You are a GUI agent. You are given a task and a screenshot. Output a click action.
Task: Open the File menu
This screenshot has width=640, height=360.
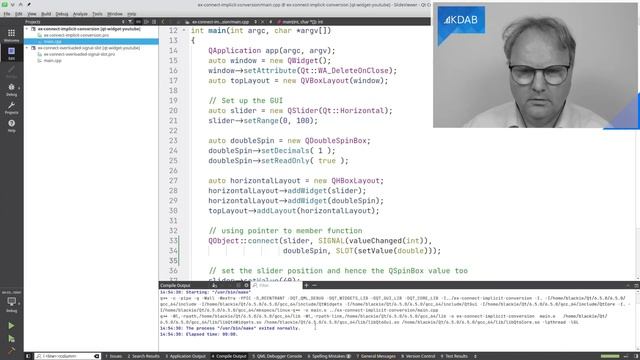(x=7, y=14)
